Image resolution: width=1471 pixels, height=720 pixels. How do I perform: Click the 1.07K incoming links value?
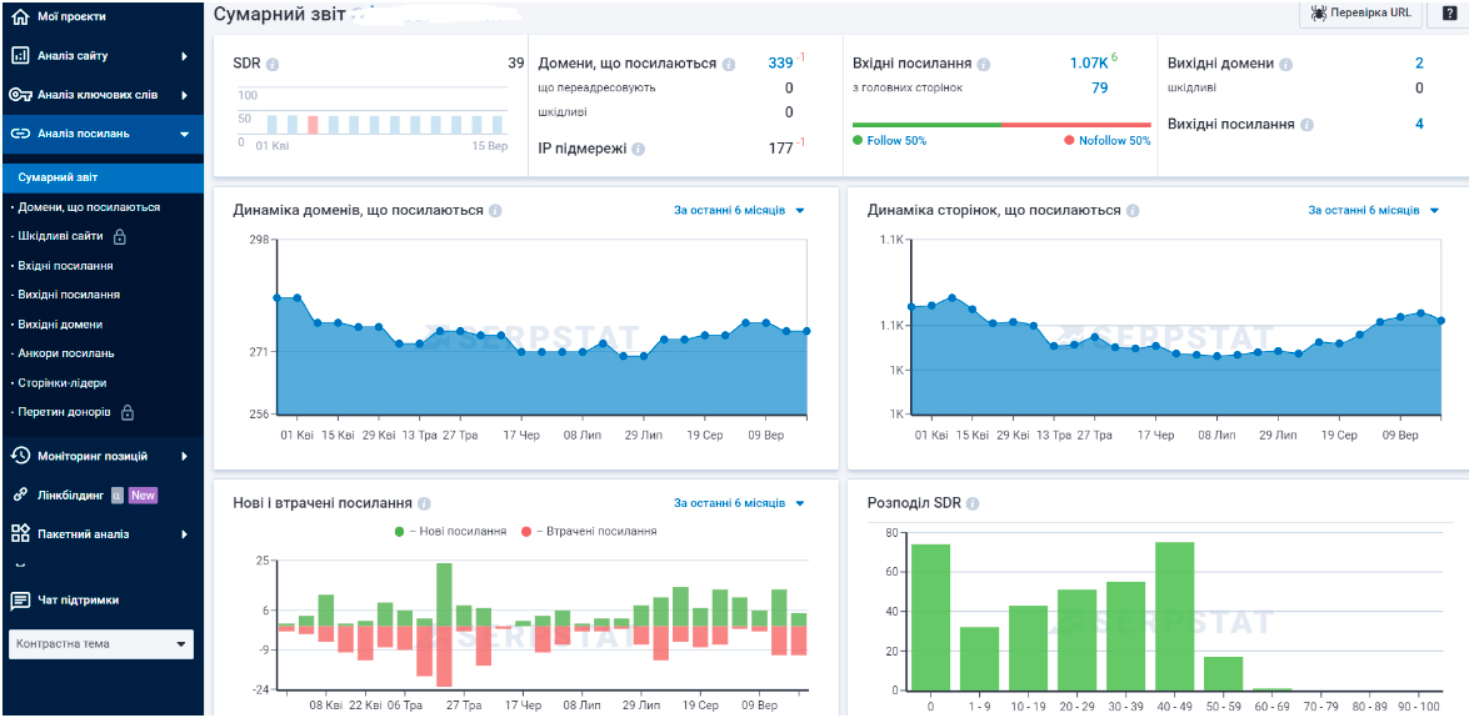(x=1088, y=63)
